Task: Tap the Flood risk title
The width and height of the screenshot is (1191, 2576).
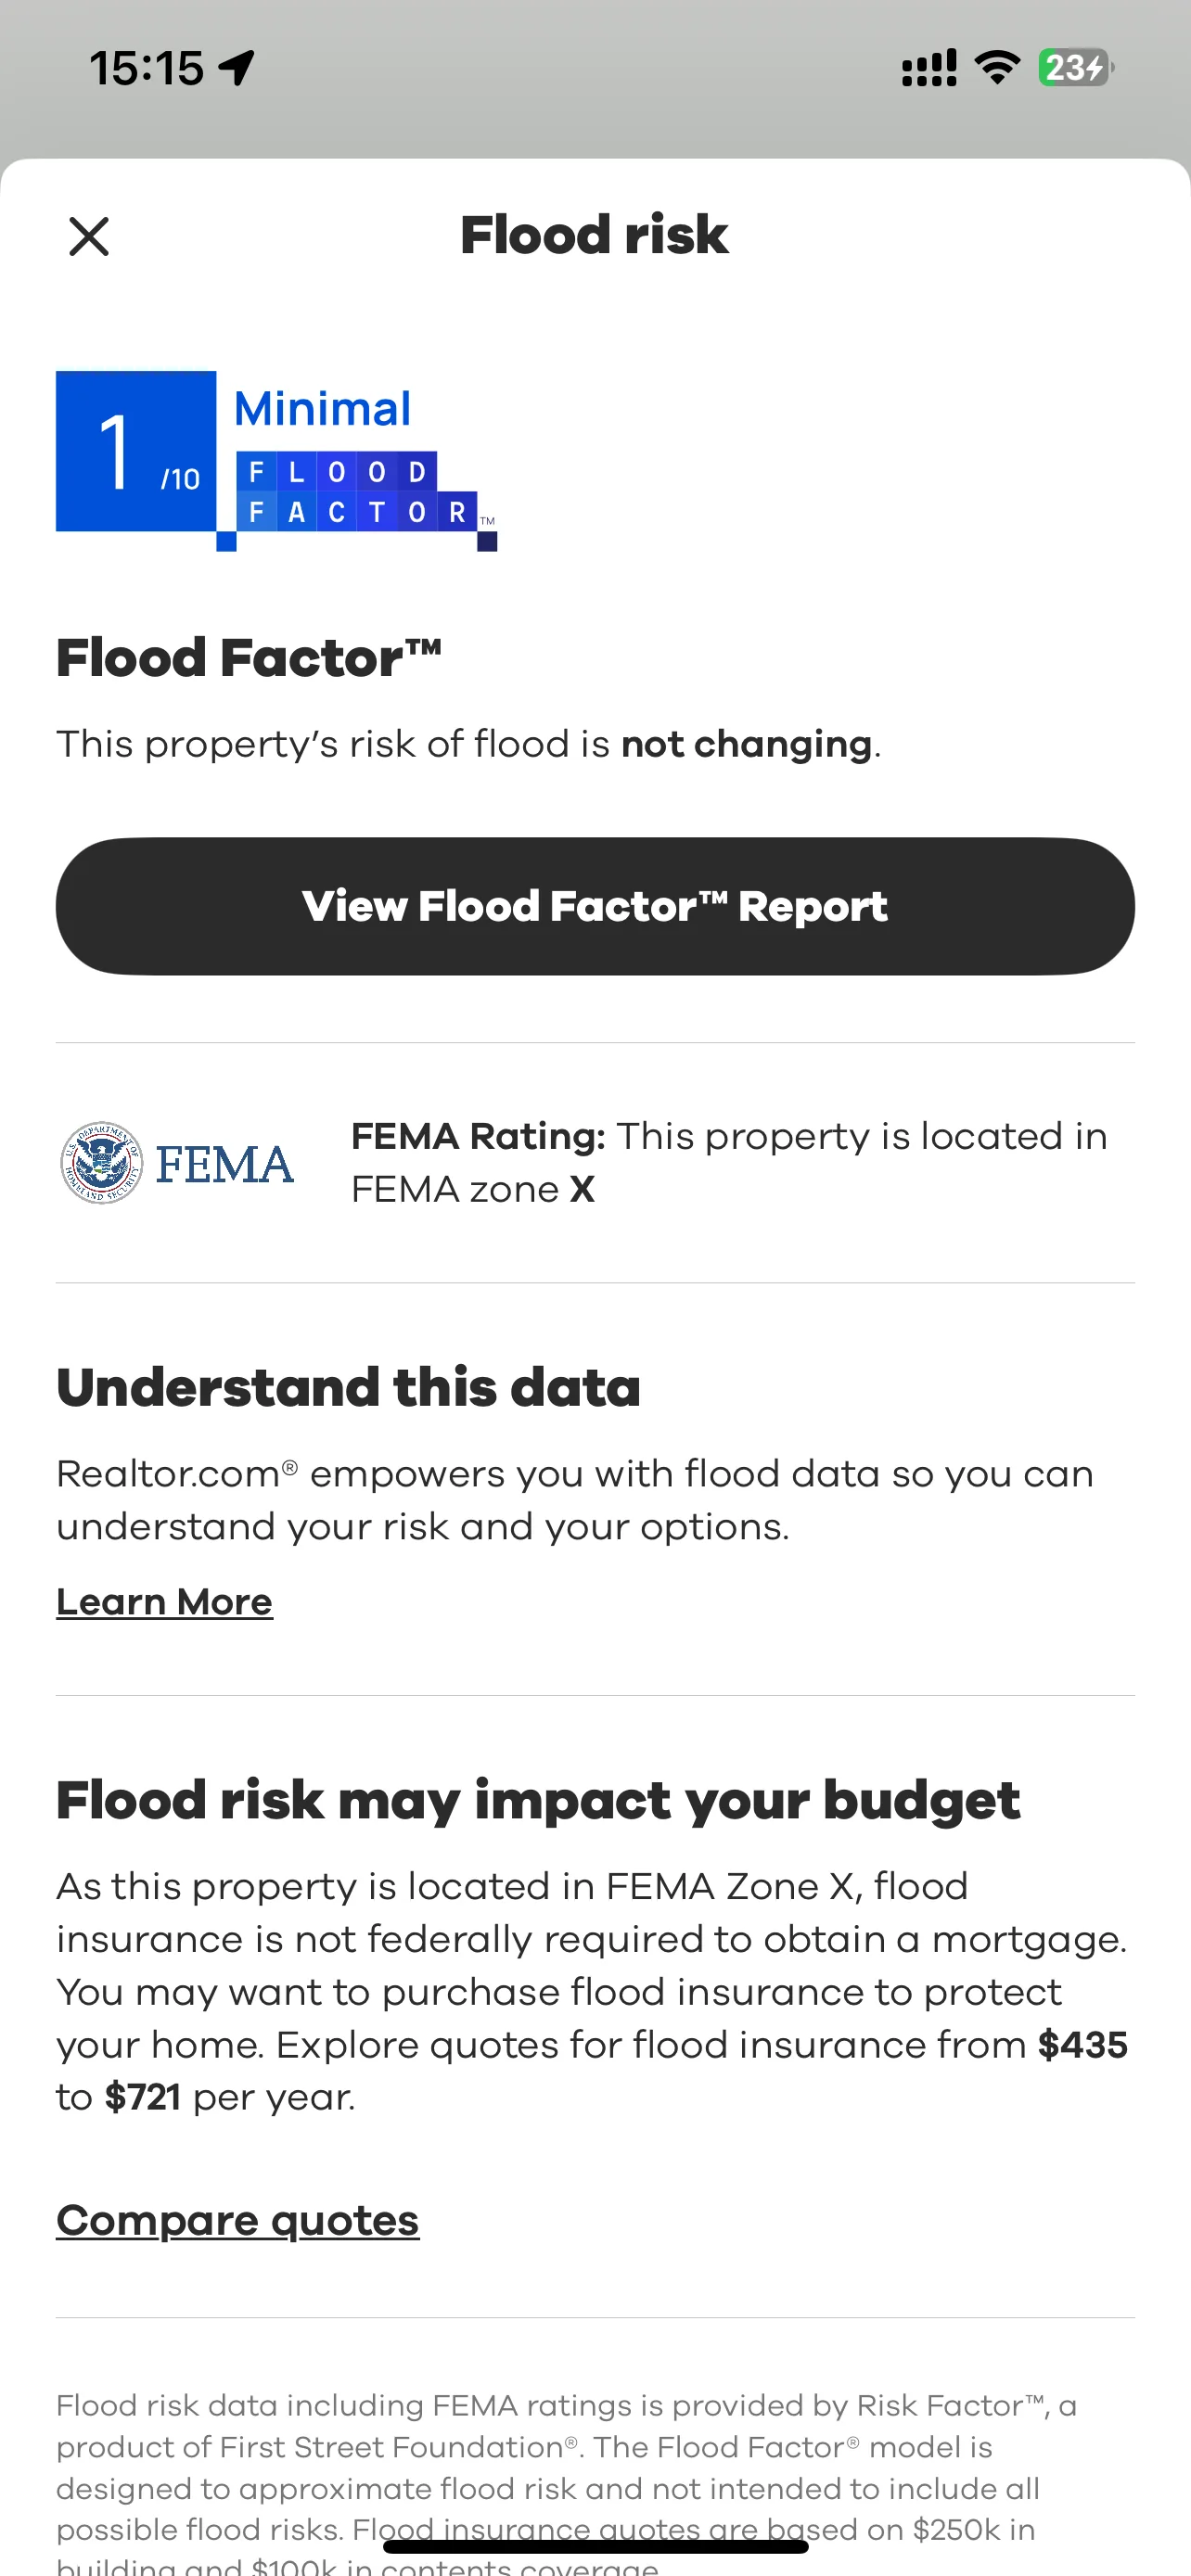Action: [x=594, y=236]
